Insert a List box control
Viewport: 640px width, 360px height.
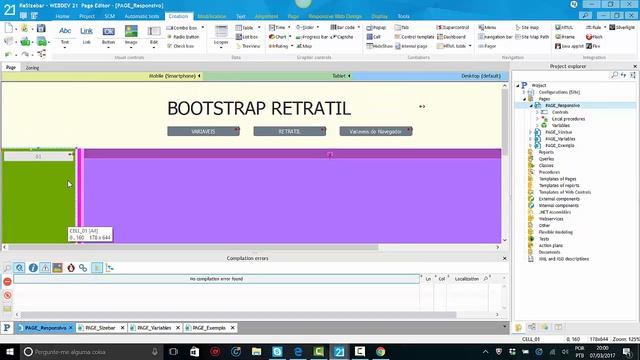coord(247,37)
